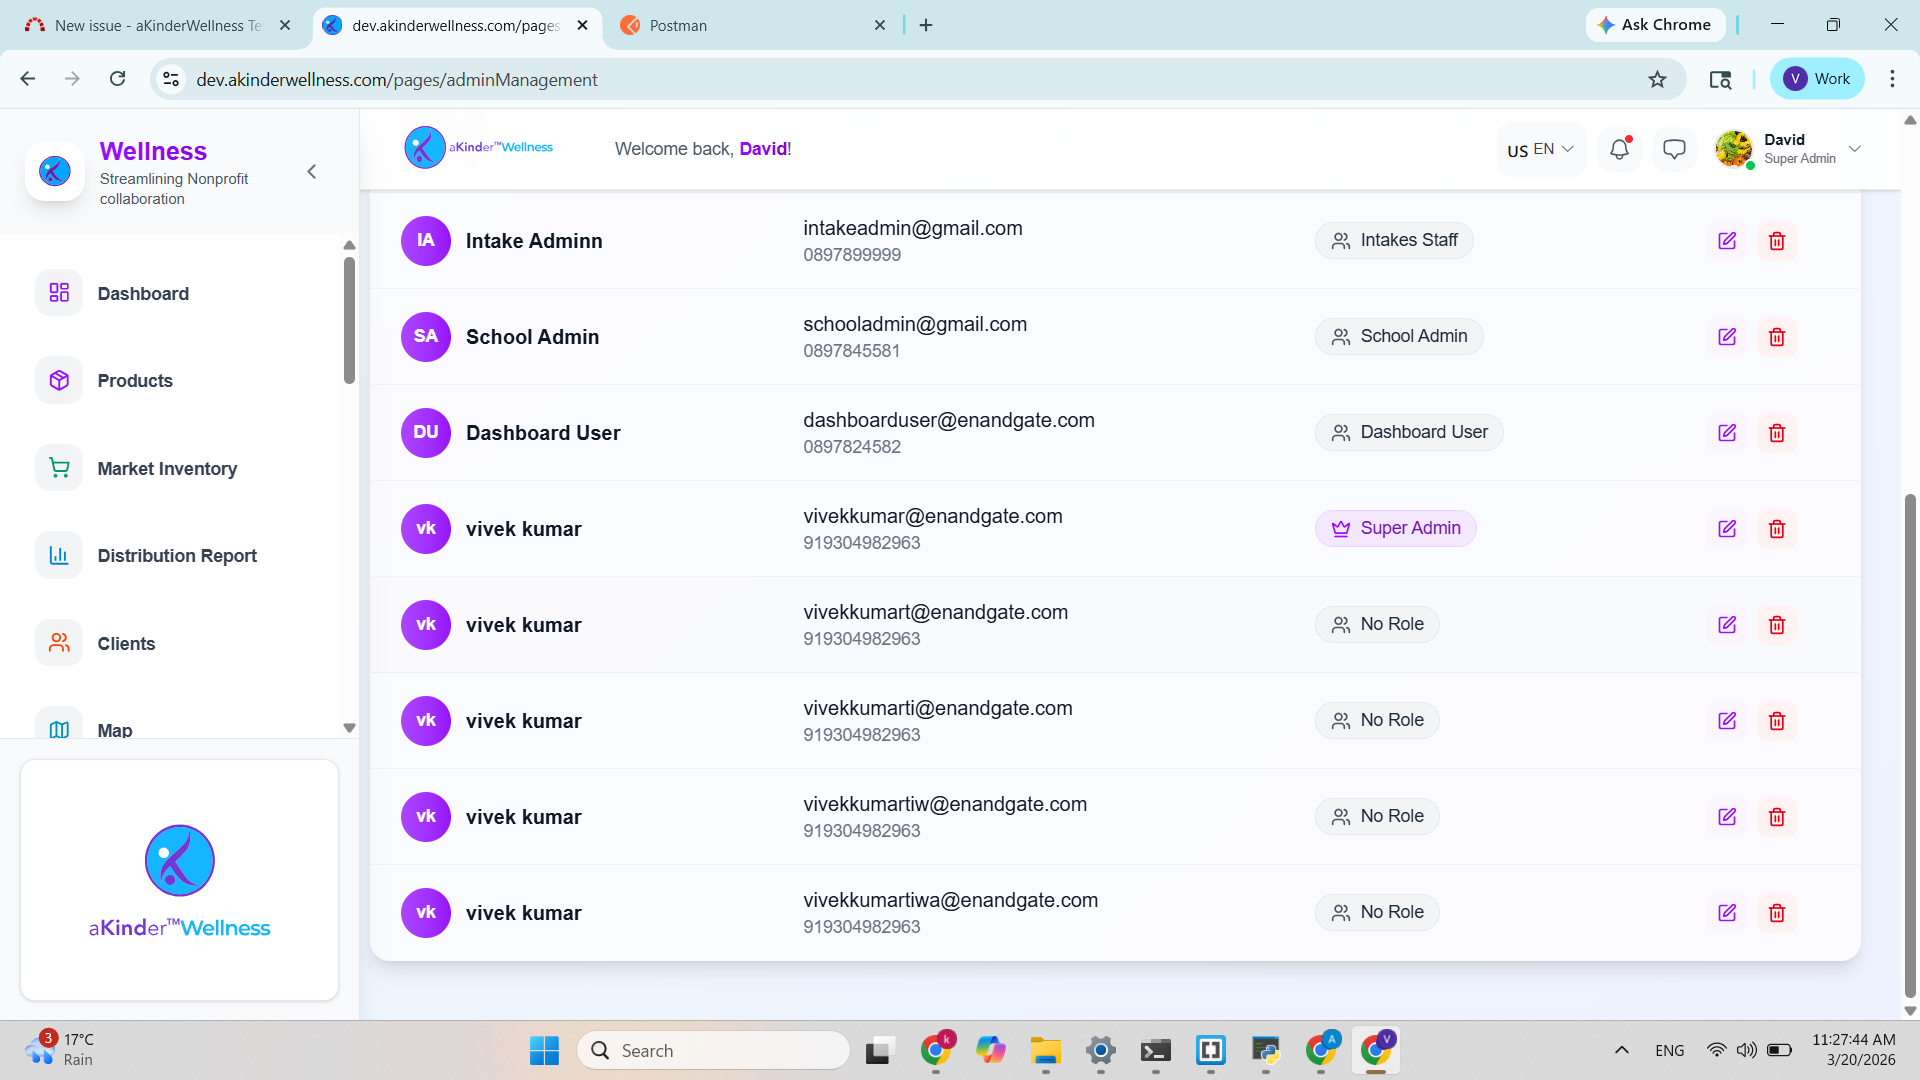Viewport: 1920px width, 1080px height.
Task: Bookmark this page with star icon
Action: click(x=1657, y=79)
